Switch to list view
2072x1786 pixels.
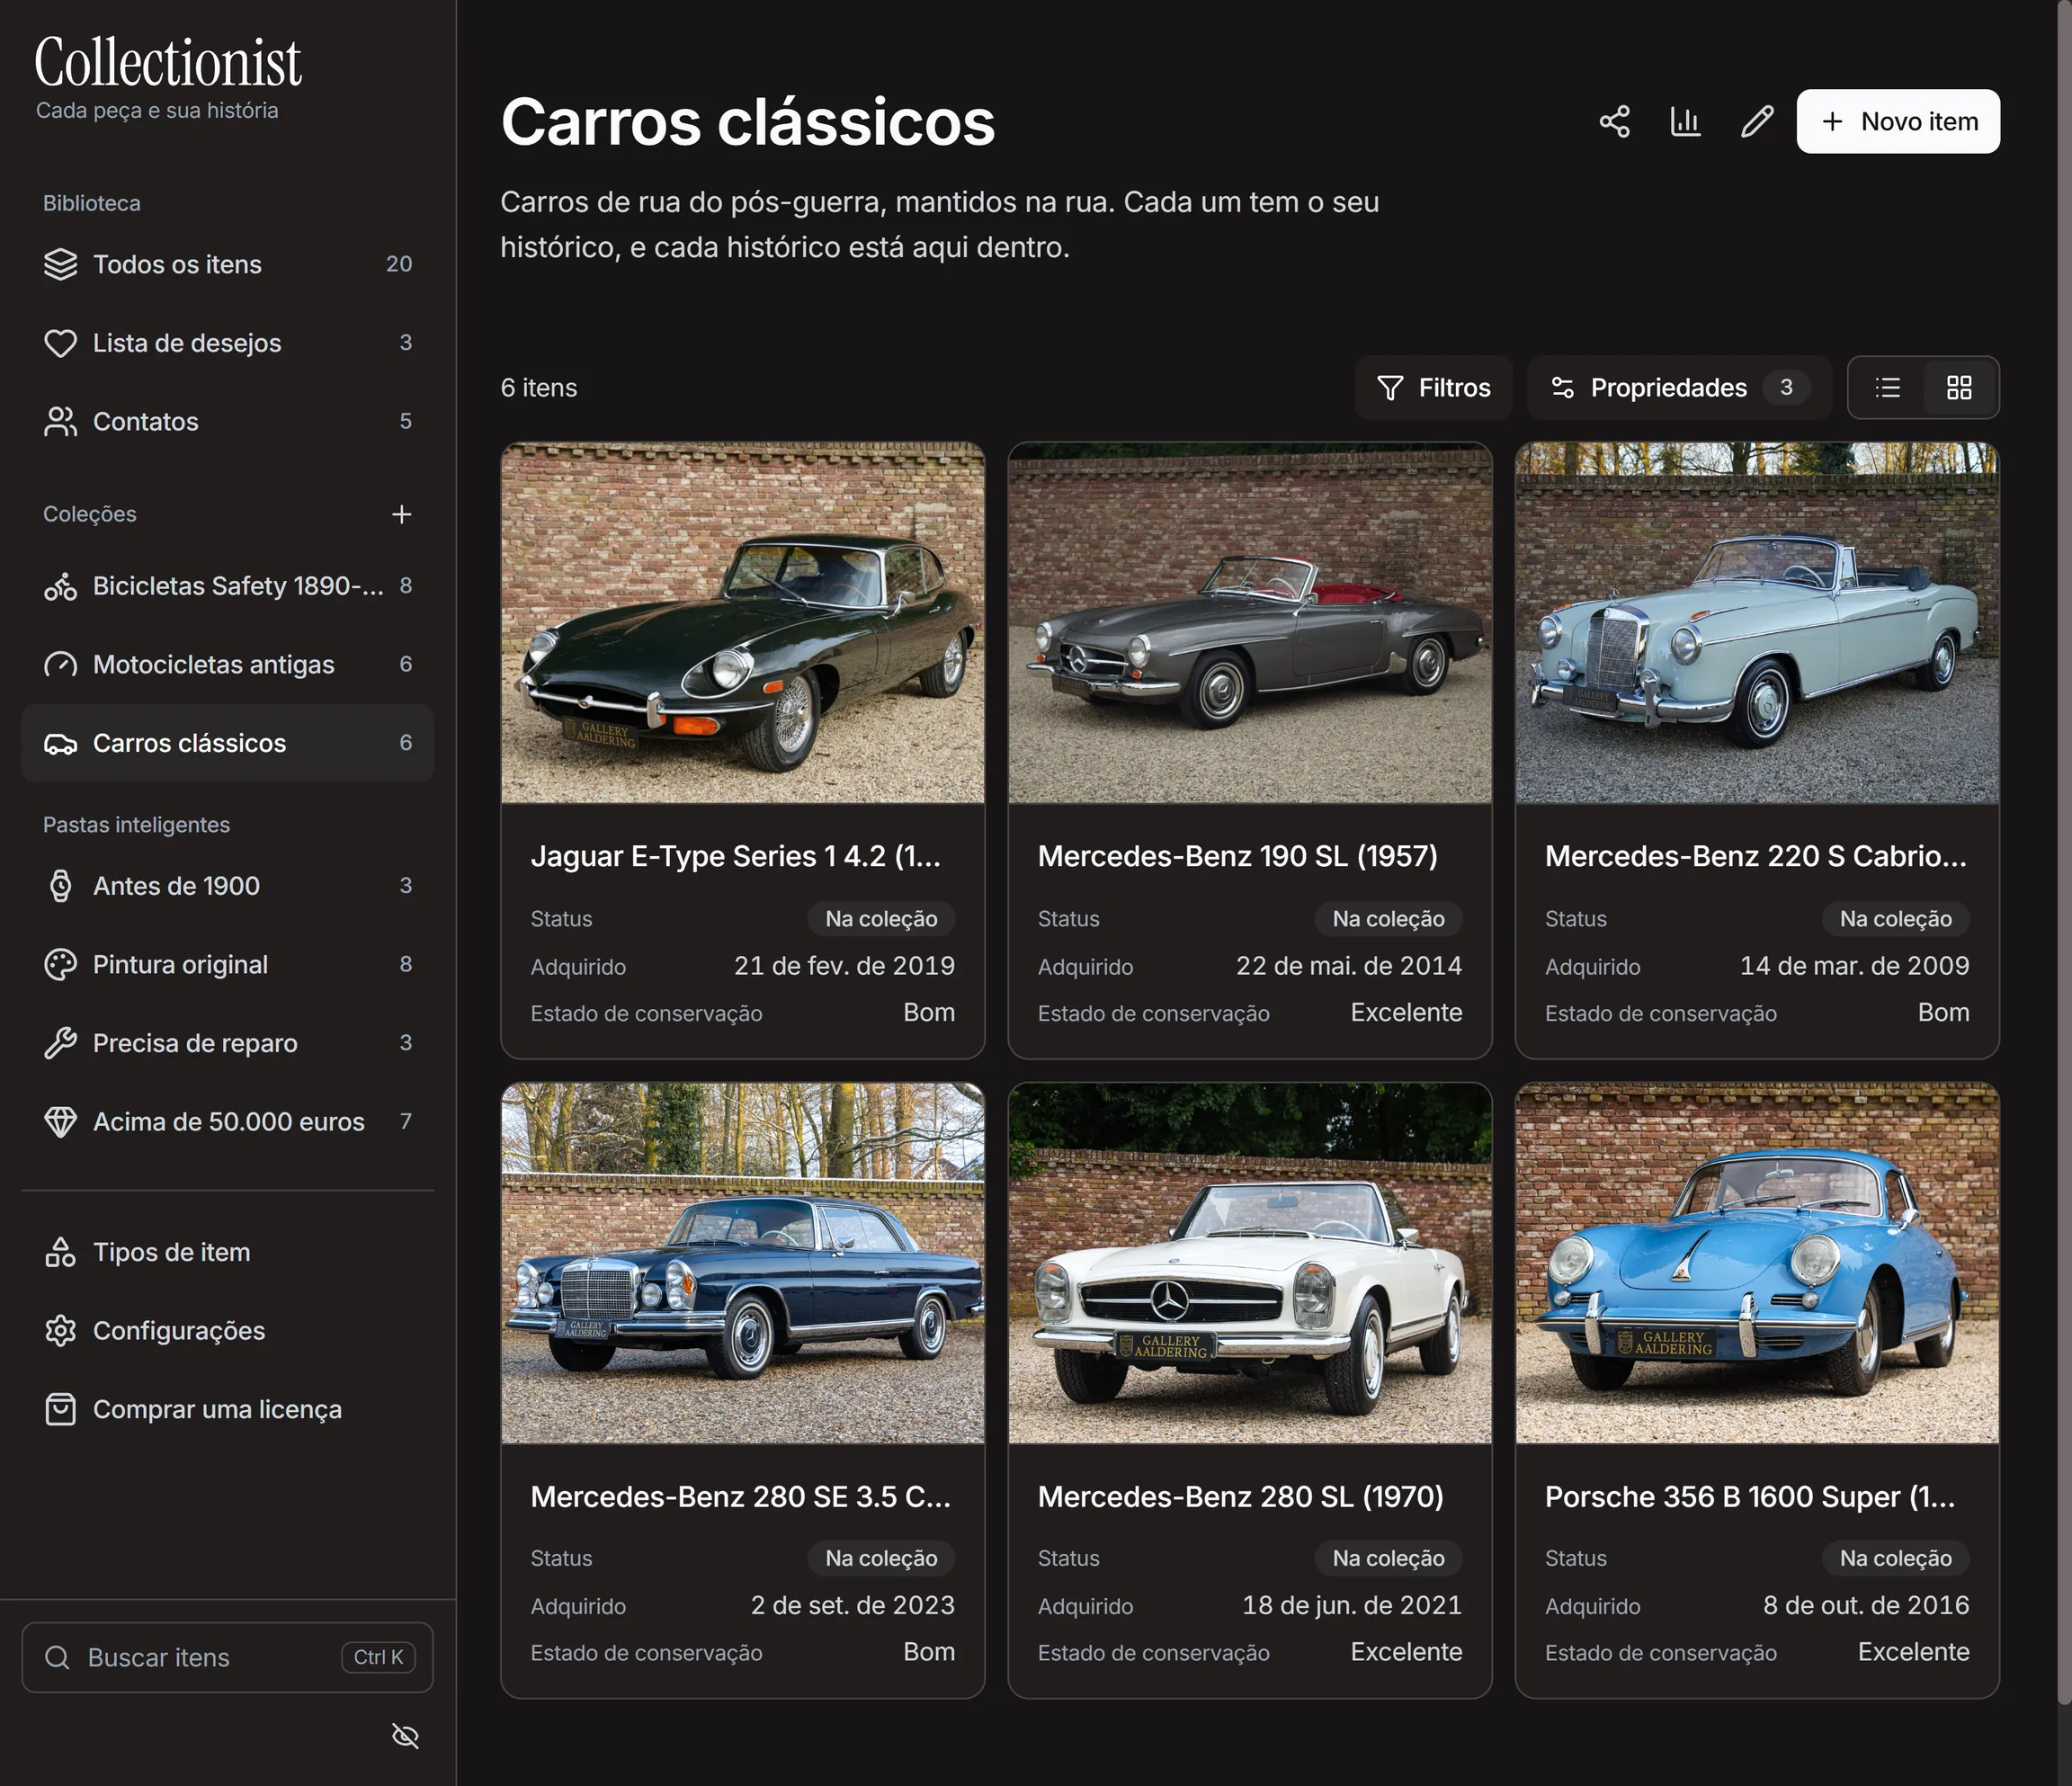click(1887, 387)
